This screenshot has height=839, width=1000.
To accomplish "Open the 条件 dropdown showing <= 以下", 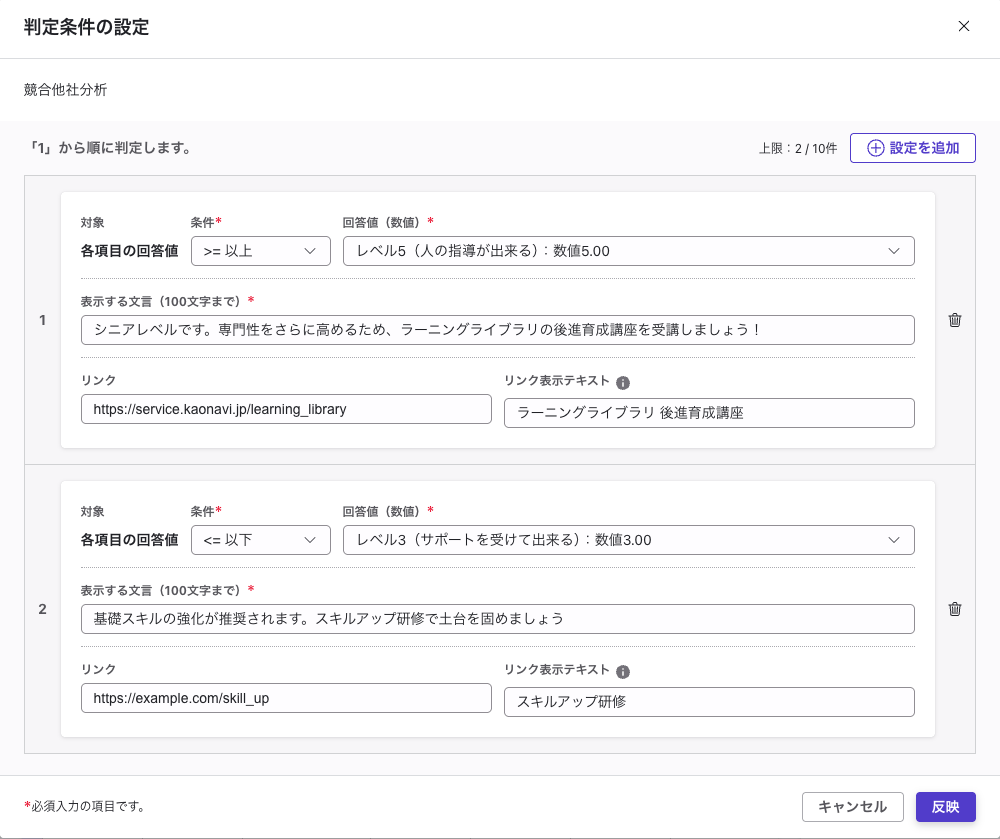I will pos(260,540).
